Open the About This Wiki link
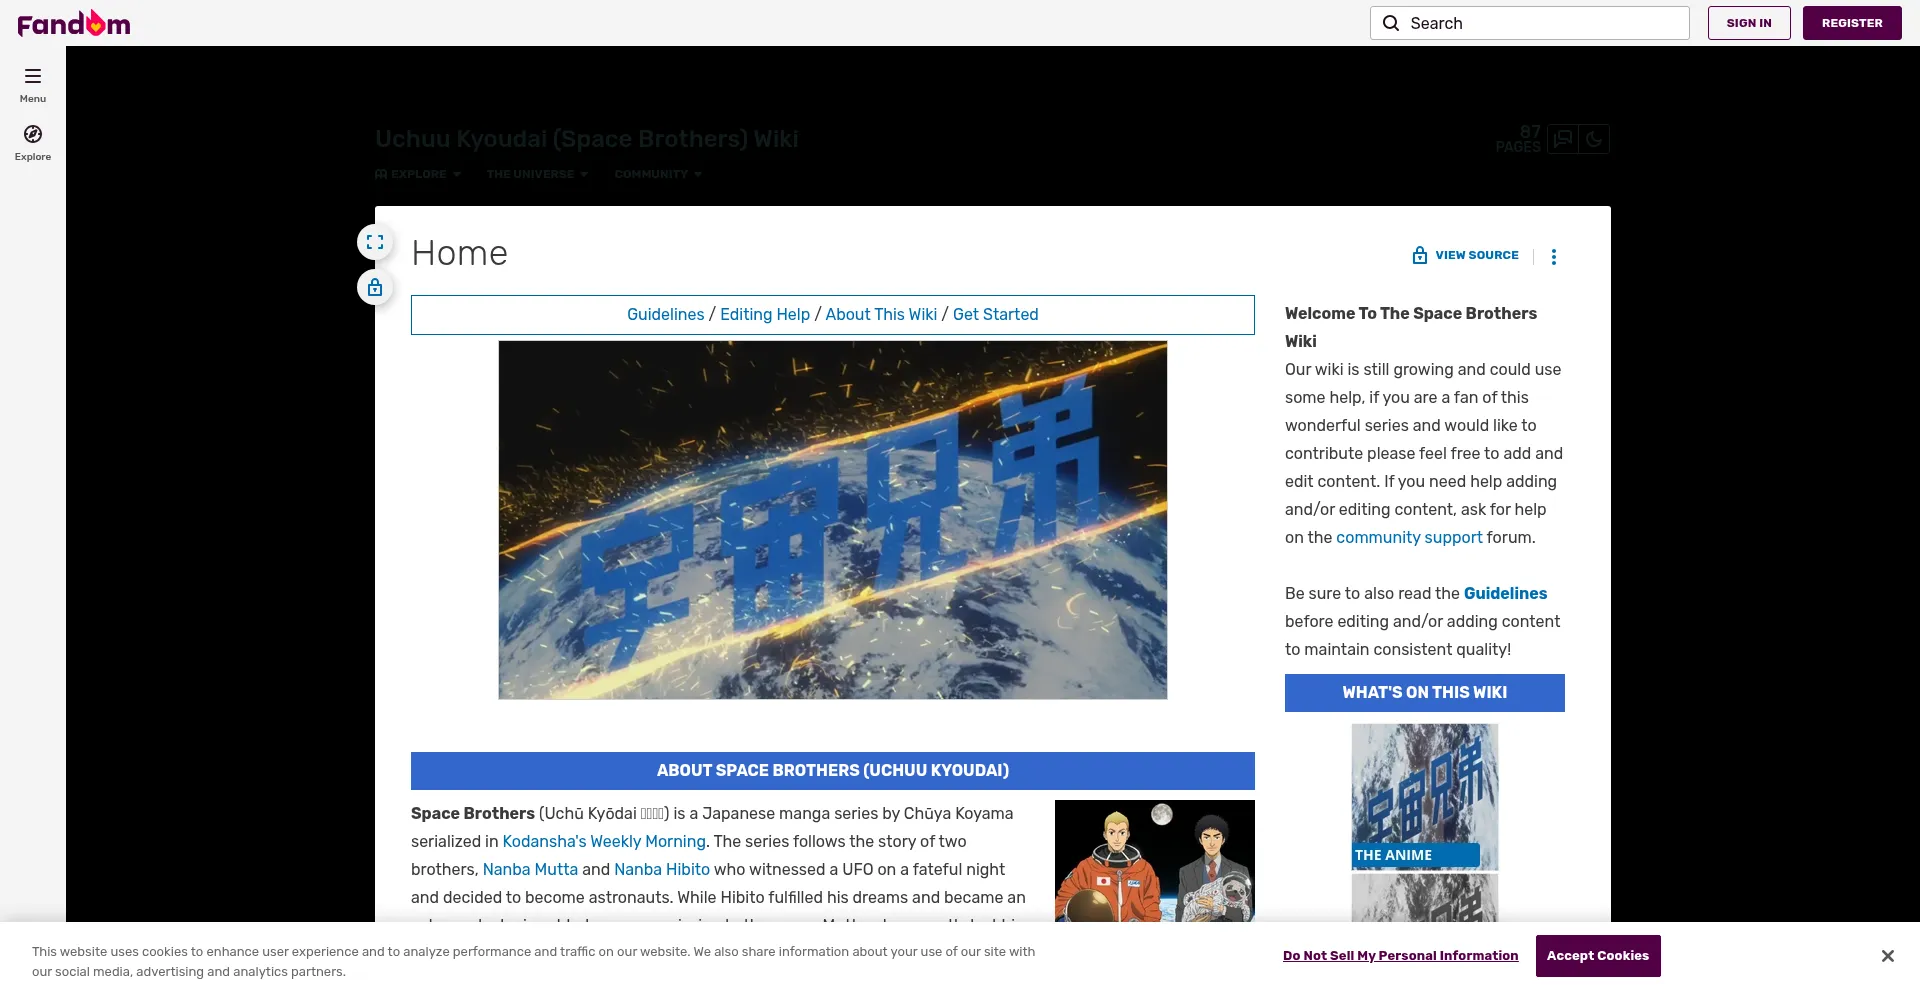Image resolution: width=1920 pixels, height=993 pixels. point(881,314)
